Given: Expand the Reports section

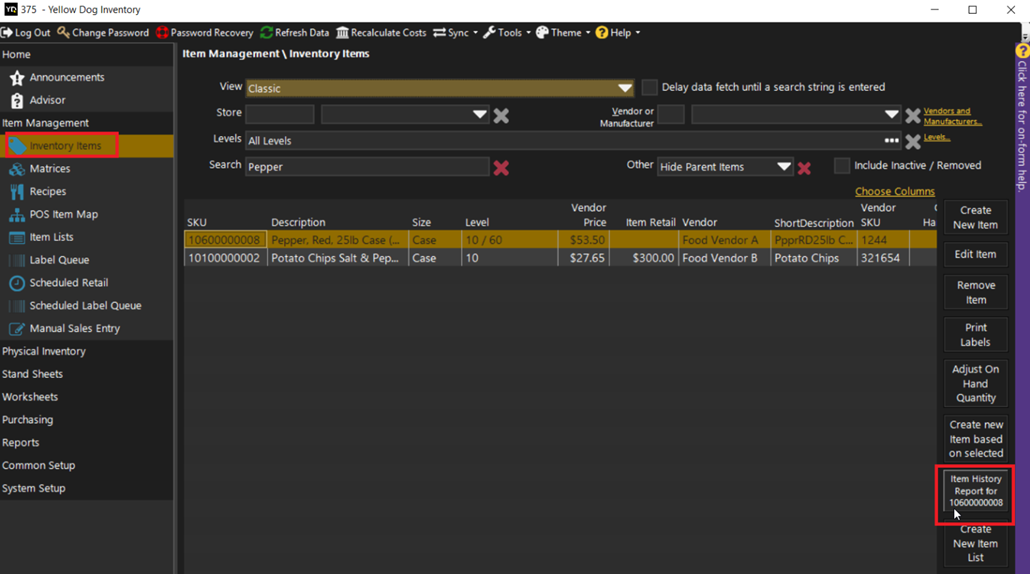Looking at the screenshot, I should [x=20, y=443].
